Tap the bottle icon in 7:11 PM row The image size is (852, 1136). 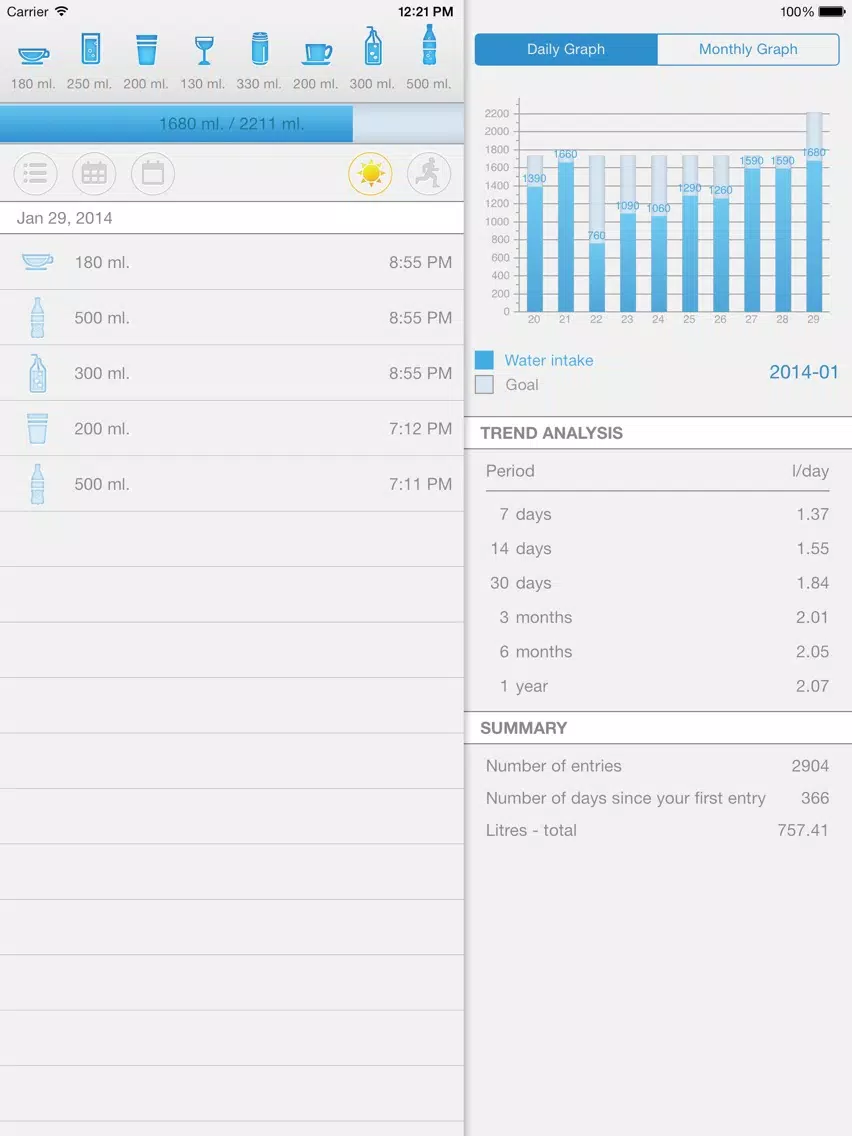tap(38, 484)
